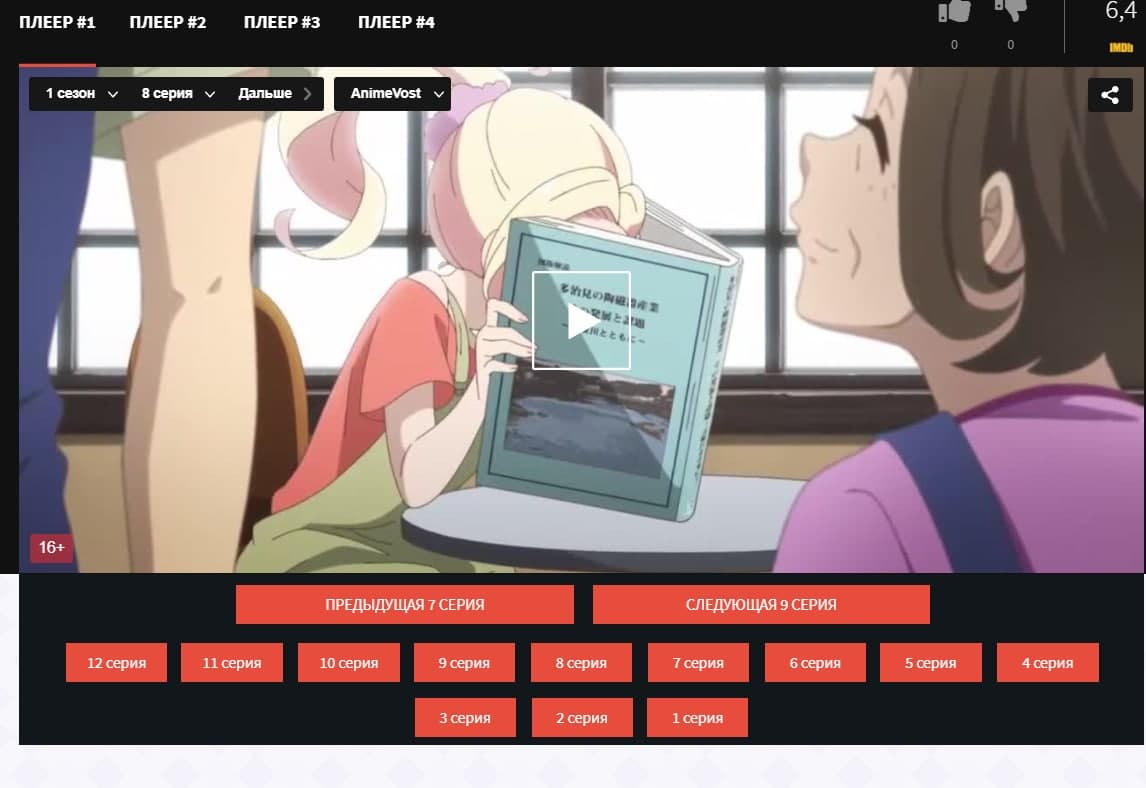The width and height of the screenshot is (1146, 788).
Task: Select the ПЛЕЕР #3 tab
Action: coord(282,22)
